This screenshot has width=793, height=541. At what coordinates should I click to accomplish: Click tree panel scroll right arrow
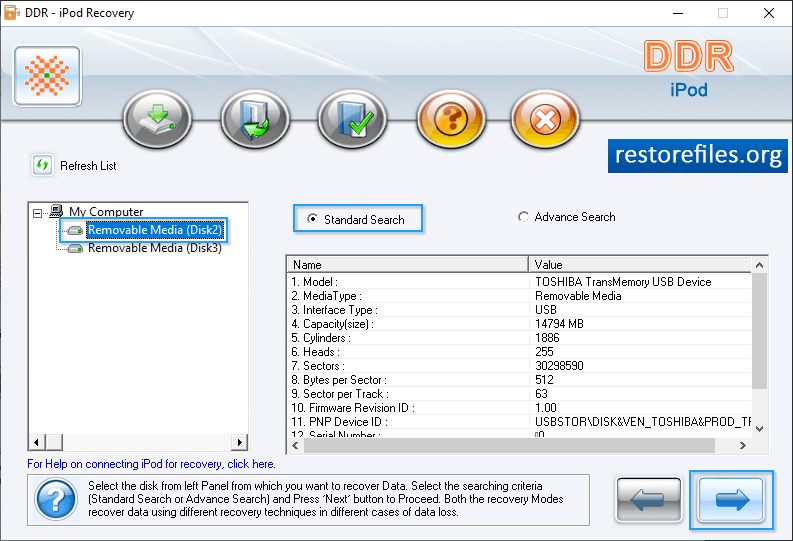pyautogui.click(x=240, y=442)
